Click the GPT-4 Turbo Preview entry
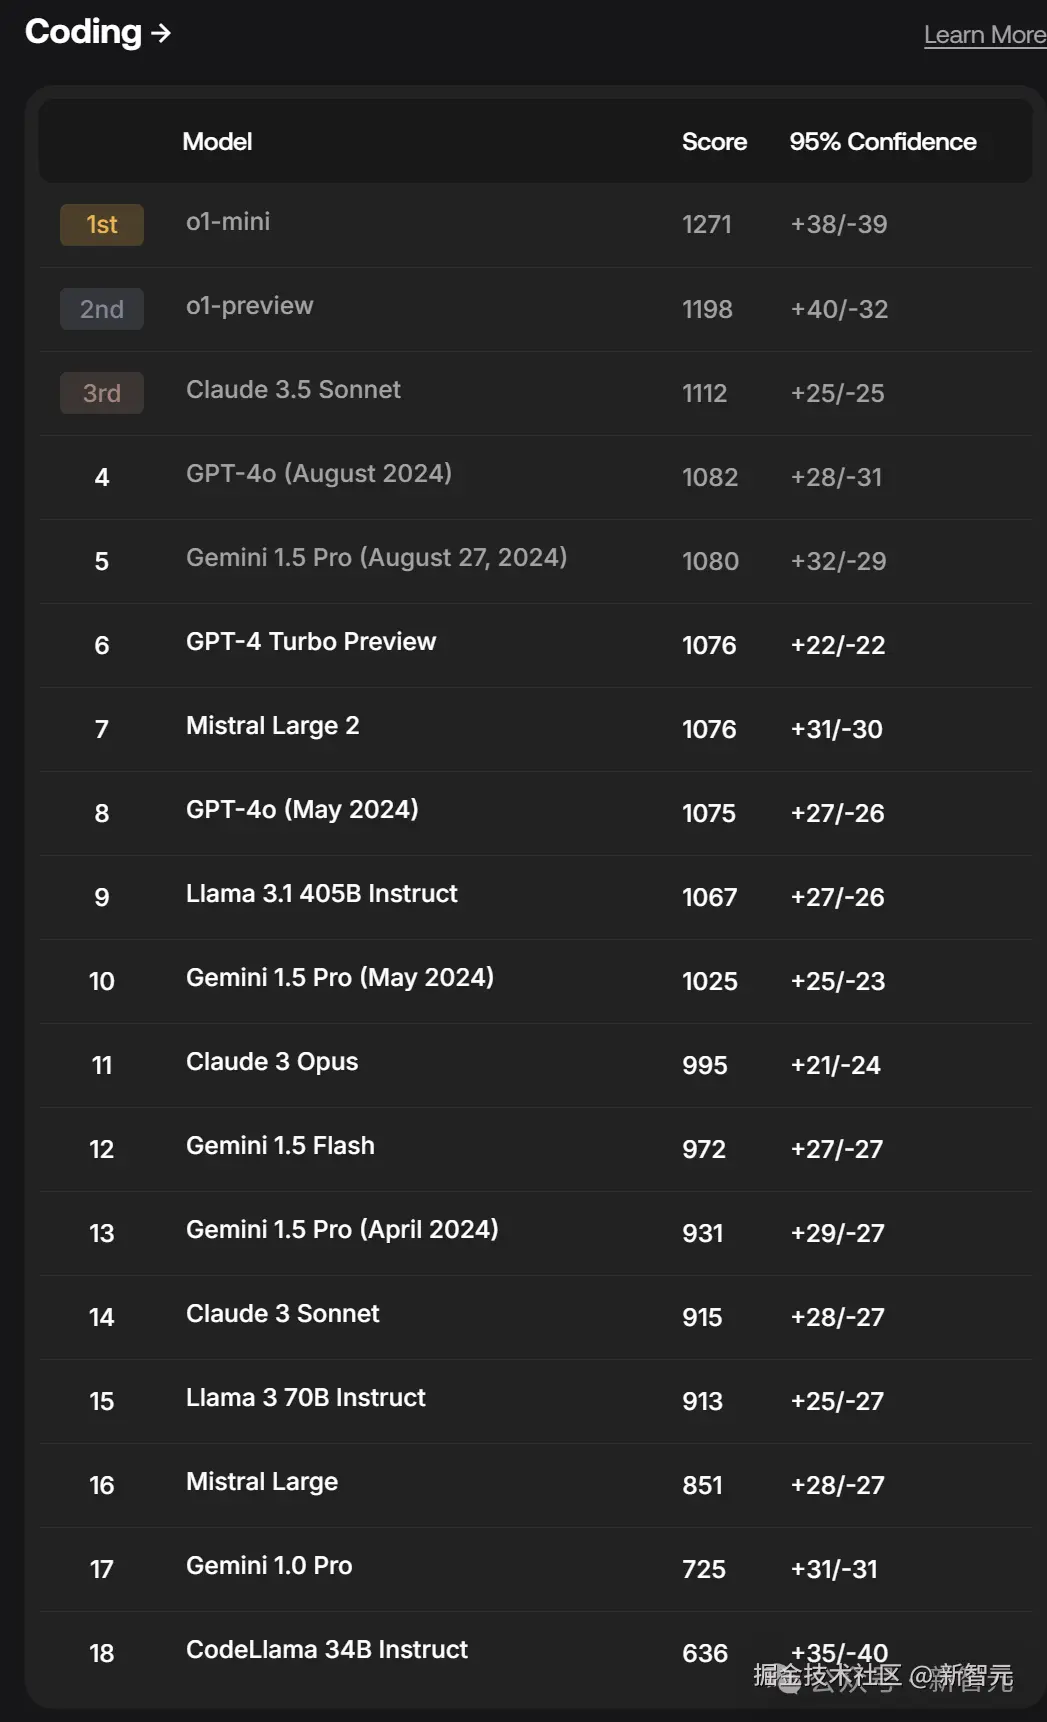Viewport: 1047px width, 1722px height. coord(311,642)
